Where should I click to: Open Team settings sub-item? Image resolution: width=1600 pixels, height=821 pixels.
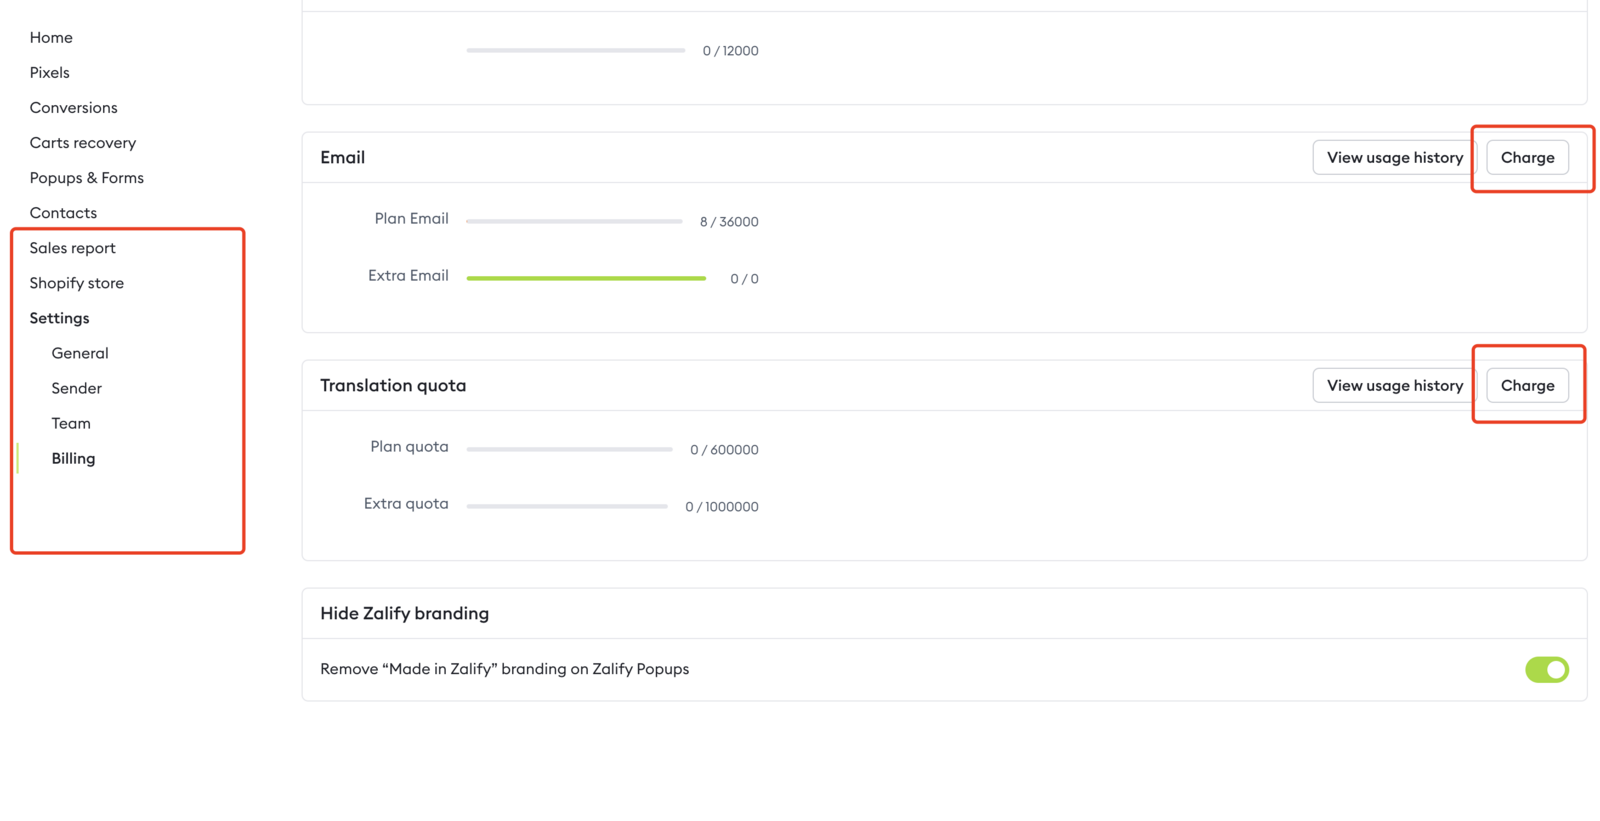click(71, 423)
